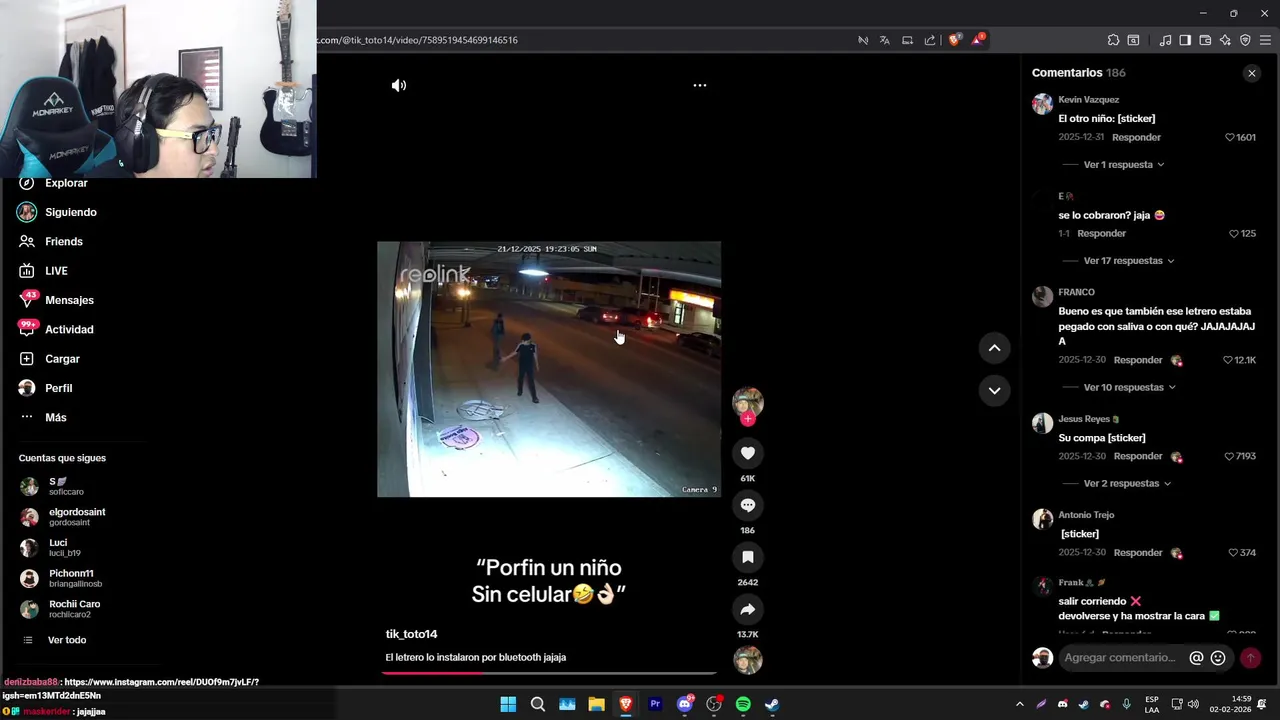
Task: Reply to Antonio Trejo's comment
Action: point(1138,552)
